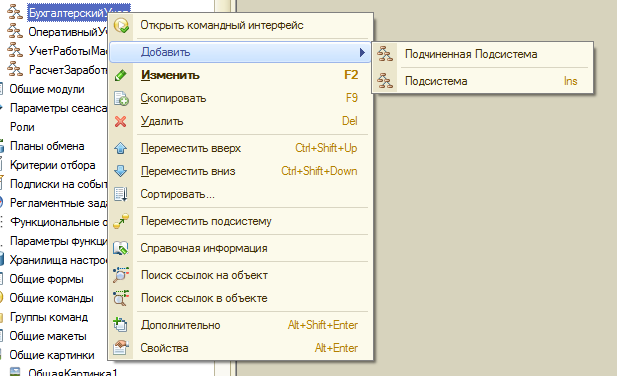Select Общие макеты tree item
This screenshot has width=617, height=376.
pyautogui.click(x=48, y=336)
